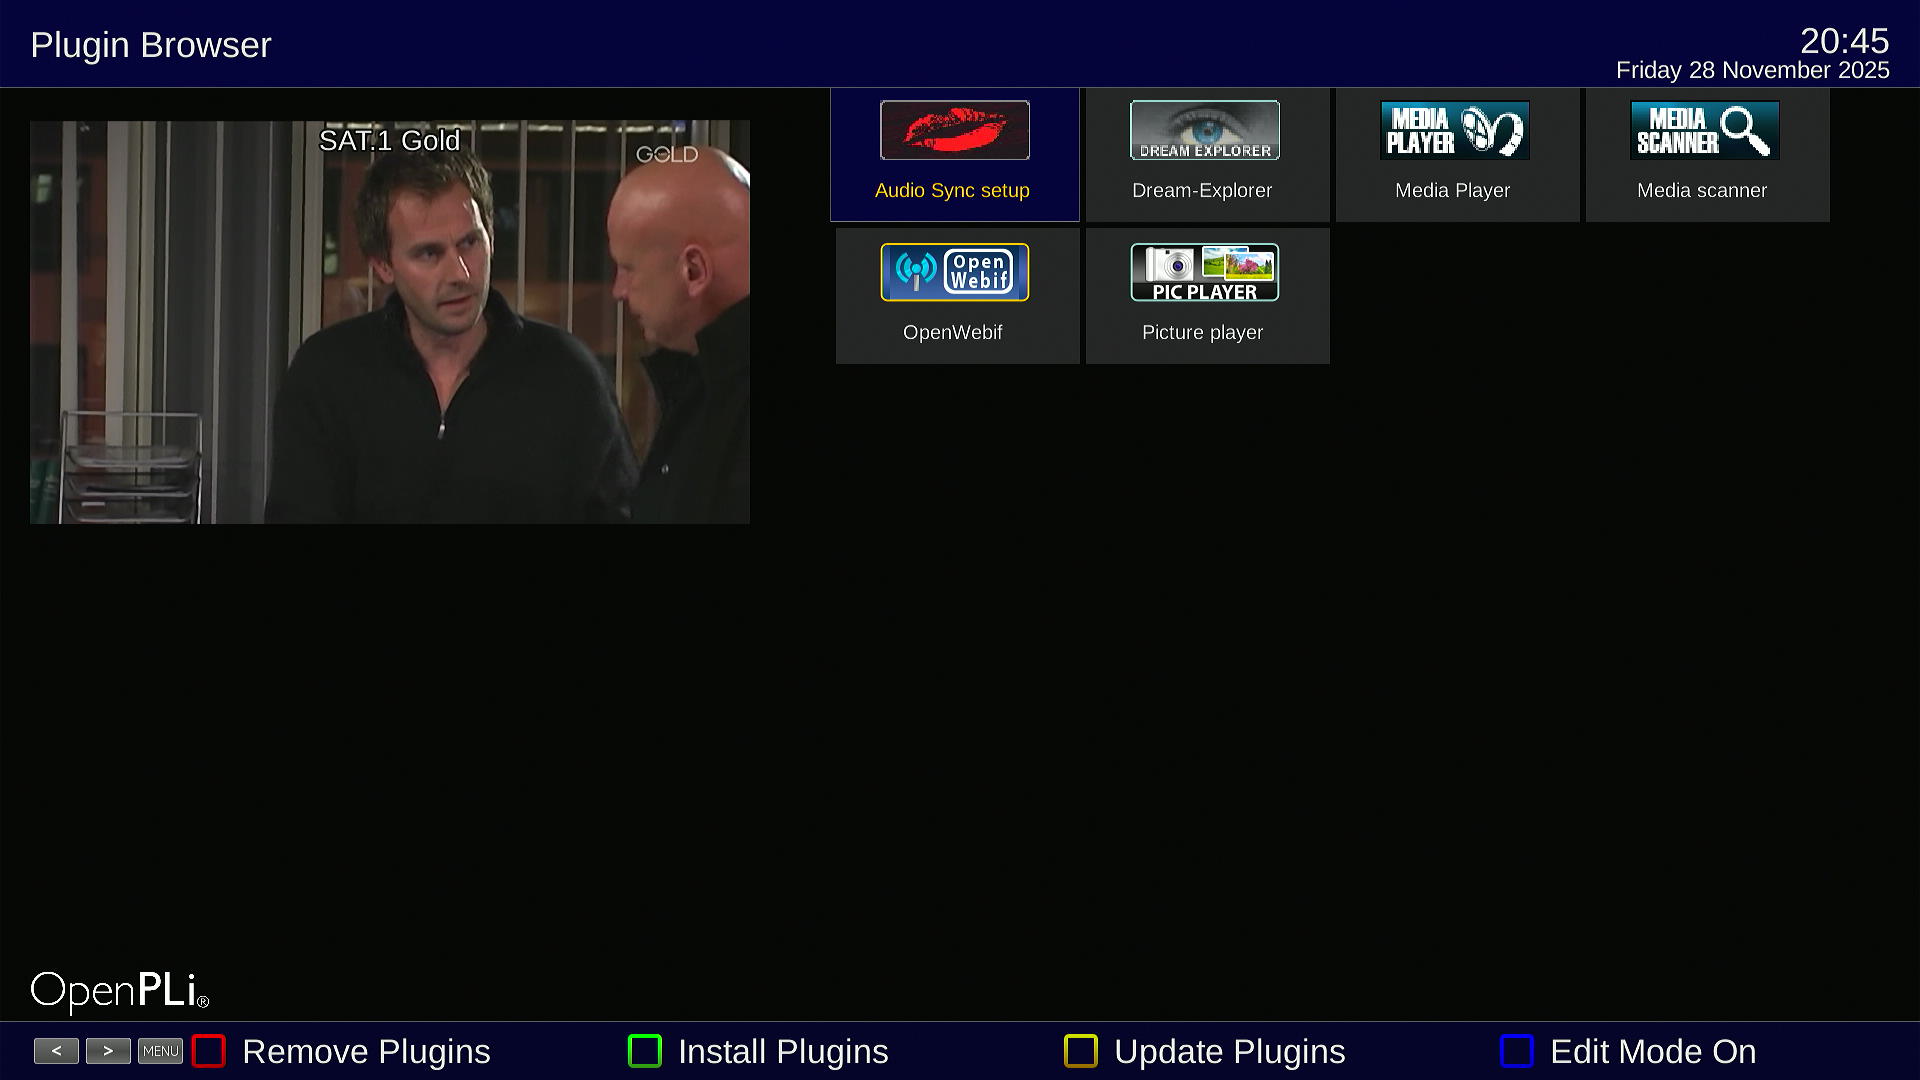Select the Install Plugins label
Image resolution: width=1920 pixels, height=1080 pixels.
(783, 1052)
